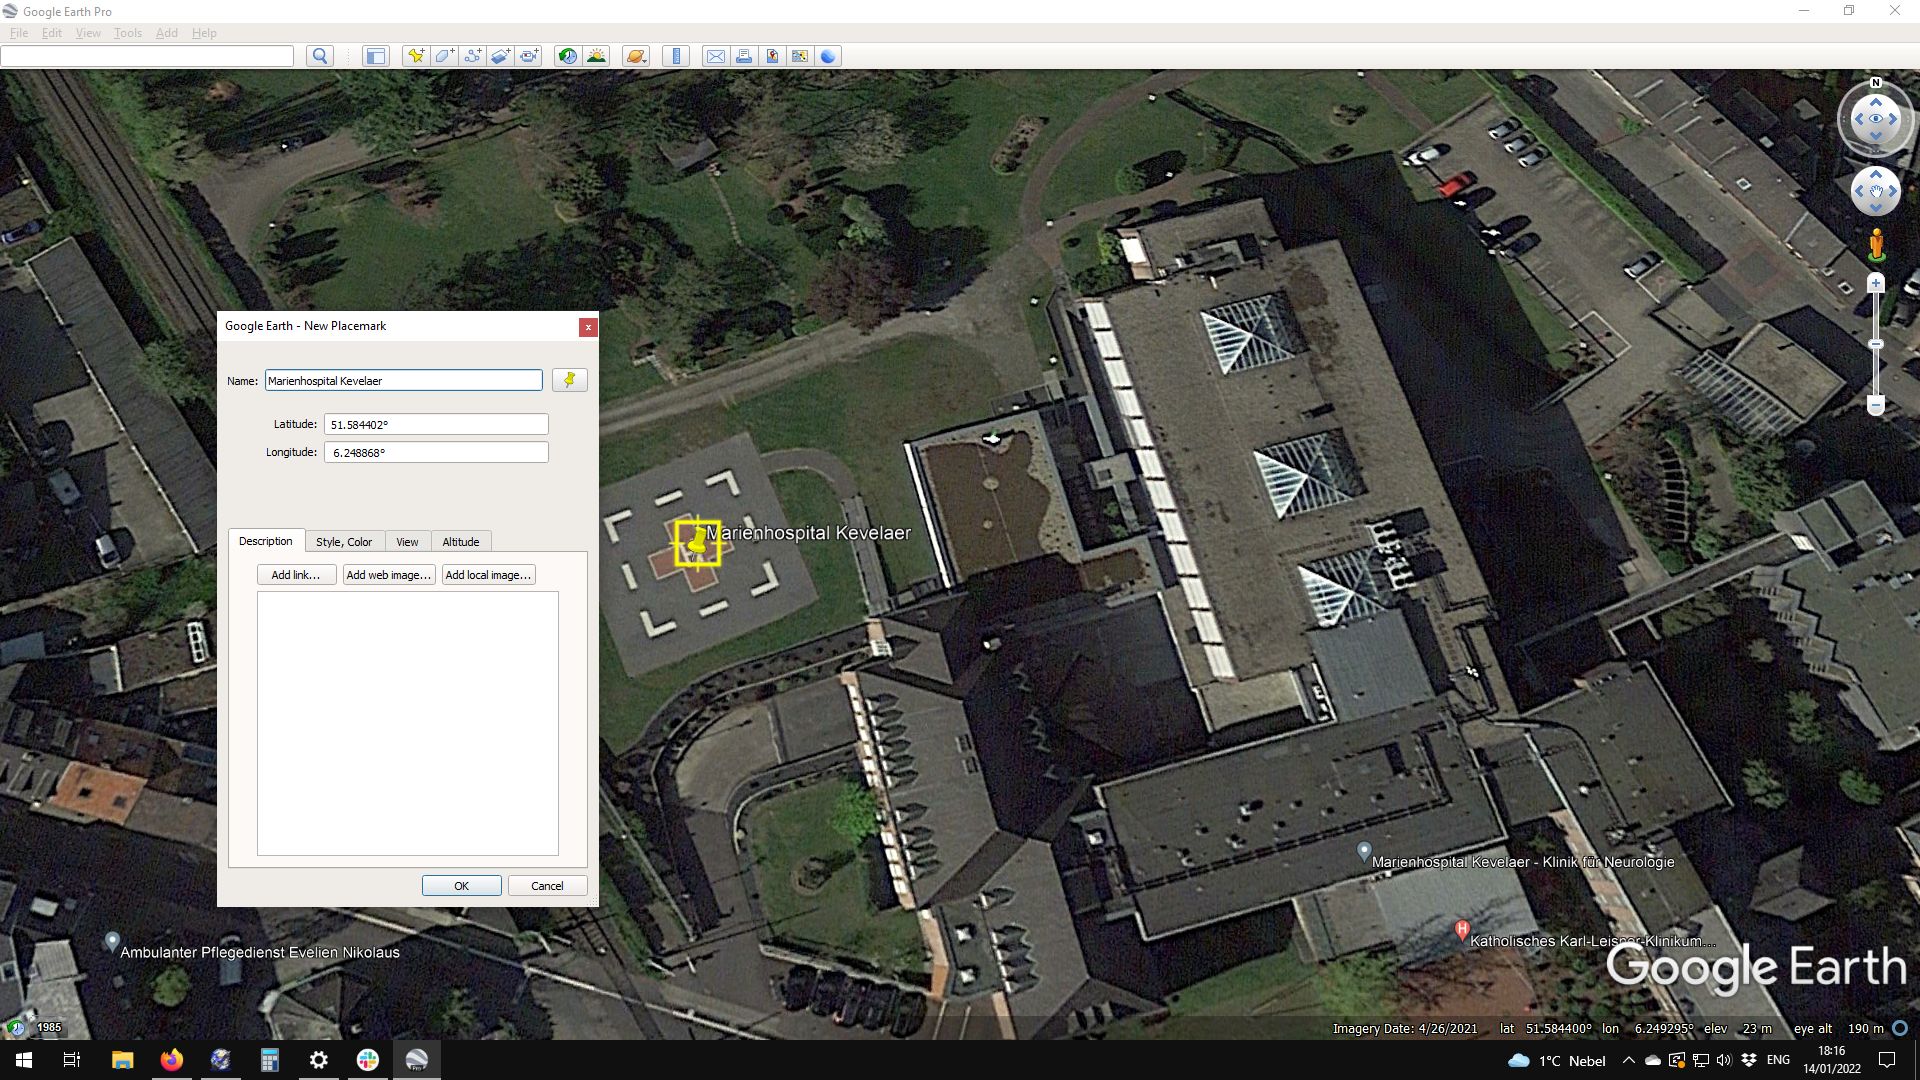Image resolution: width=1920 pixels, height=1080 pixels.
Task: Open the View menu
Action: click(88, 33)
